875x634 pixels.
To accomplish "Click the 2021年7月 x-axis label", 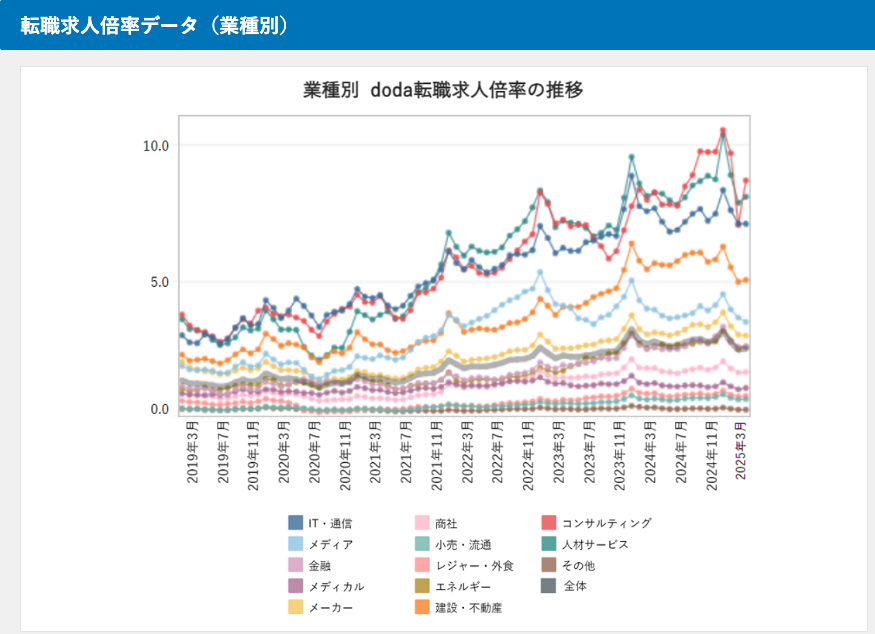I will 406,454.
